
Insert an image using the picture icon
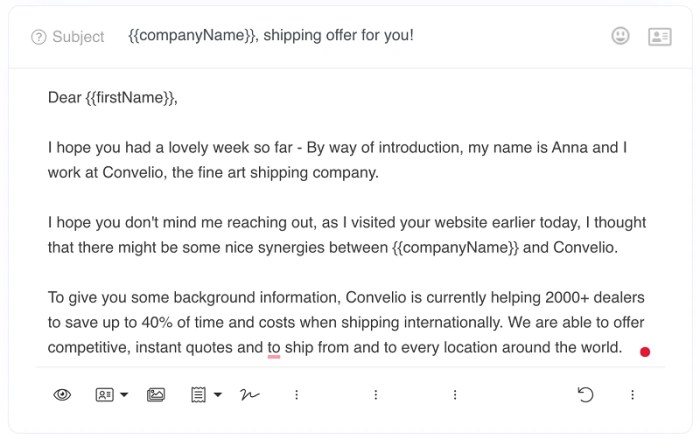coord(156,395)
